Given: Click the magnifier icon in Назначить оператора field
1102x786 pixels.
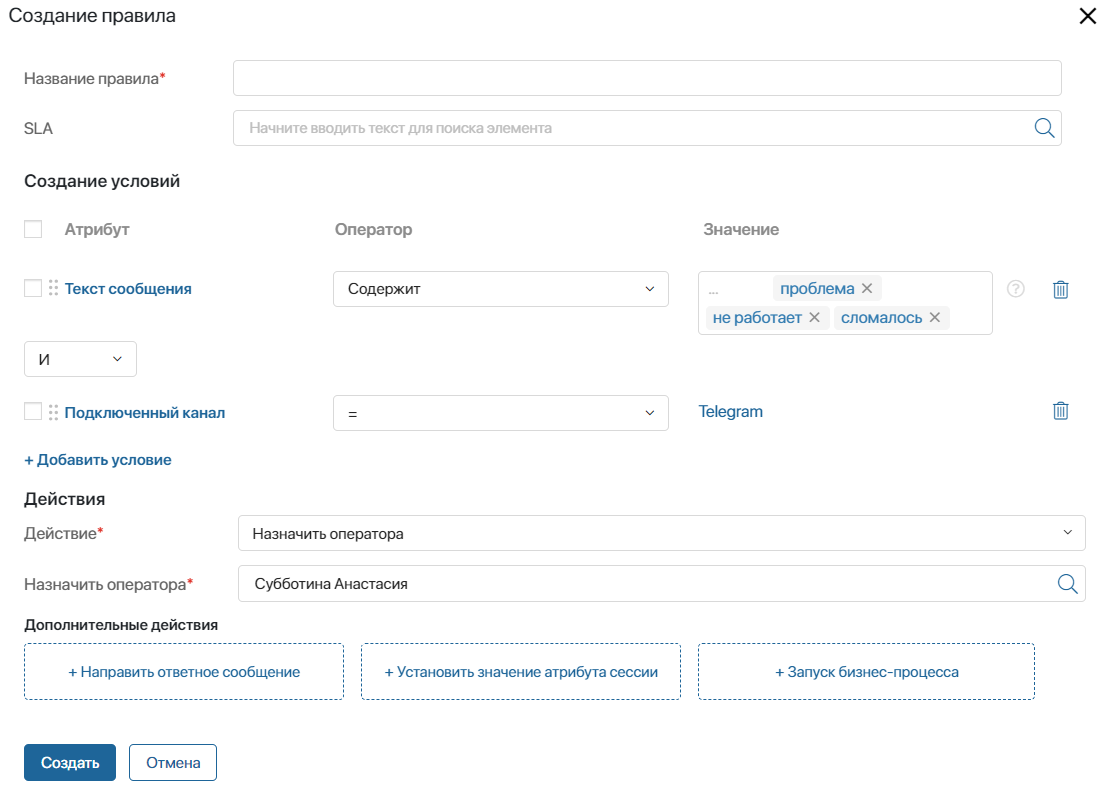Looking at the screenshot, I should 1068,584.
